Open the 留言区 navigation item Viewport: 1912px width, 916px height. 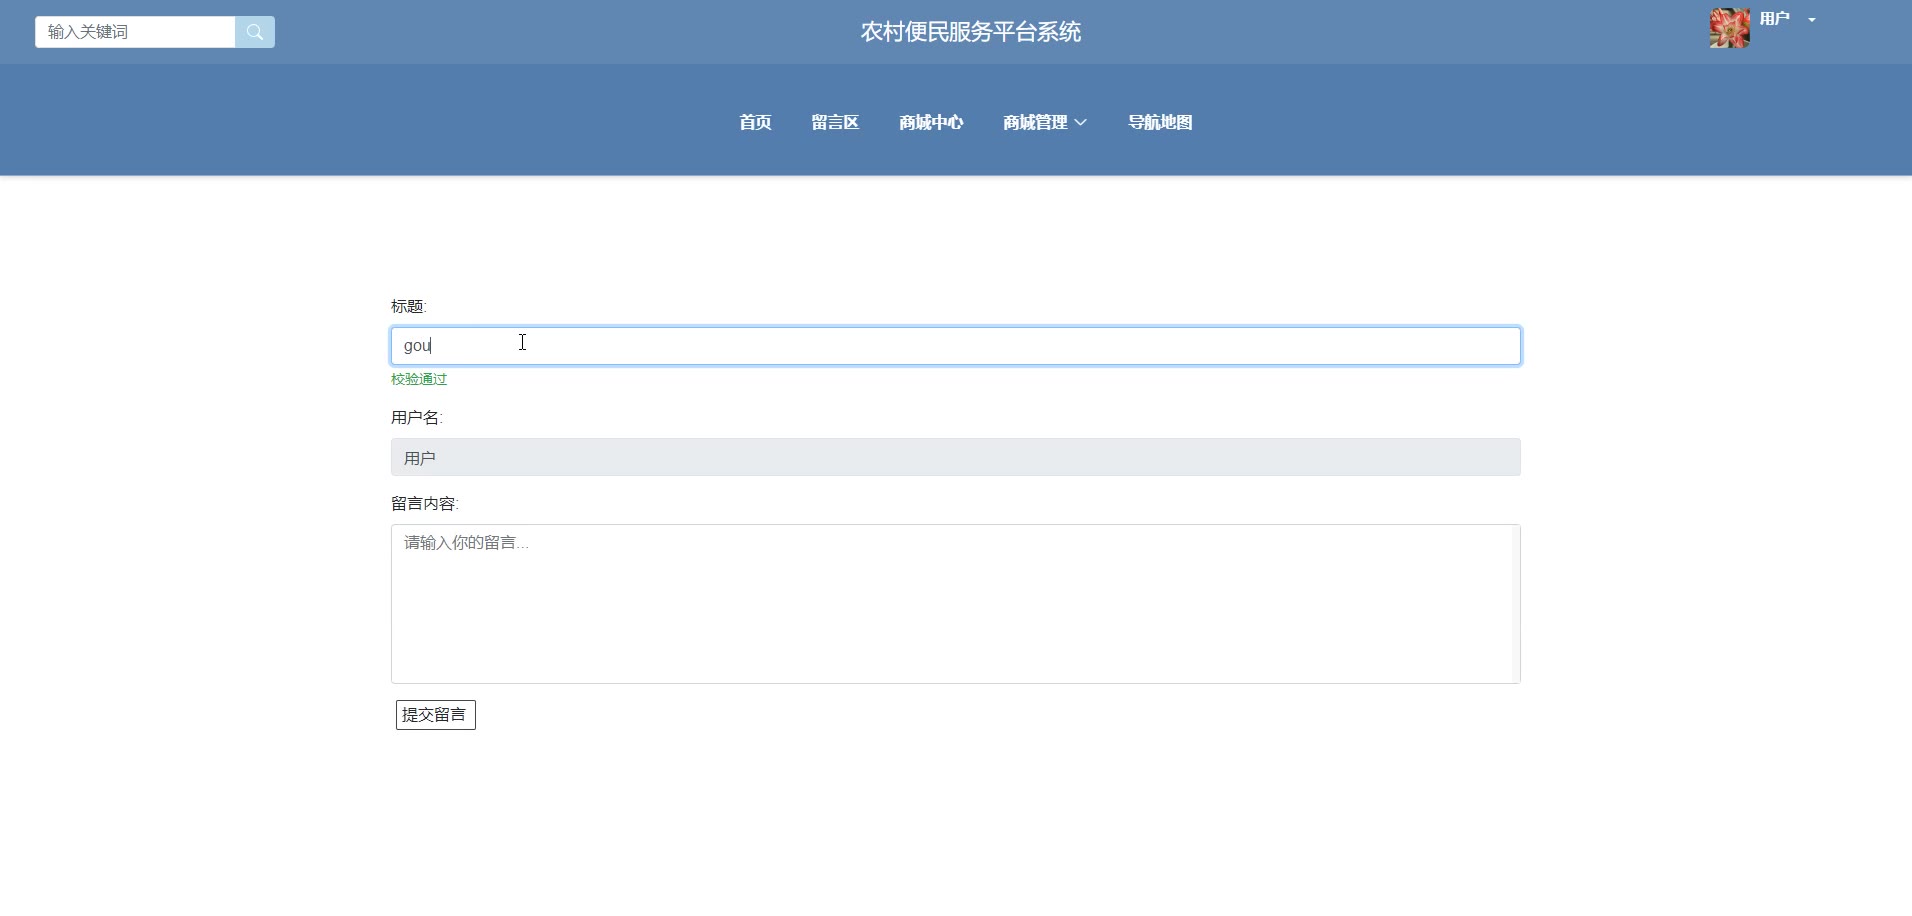835,122
